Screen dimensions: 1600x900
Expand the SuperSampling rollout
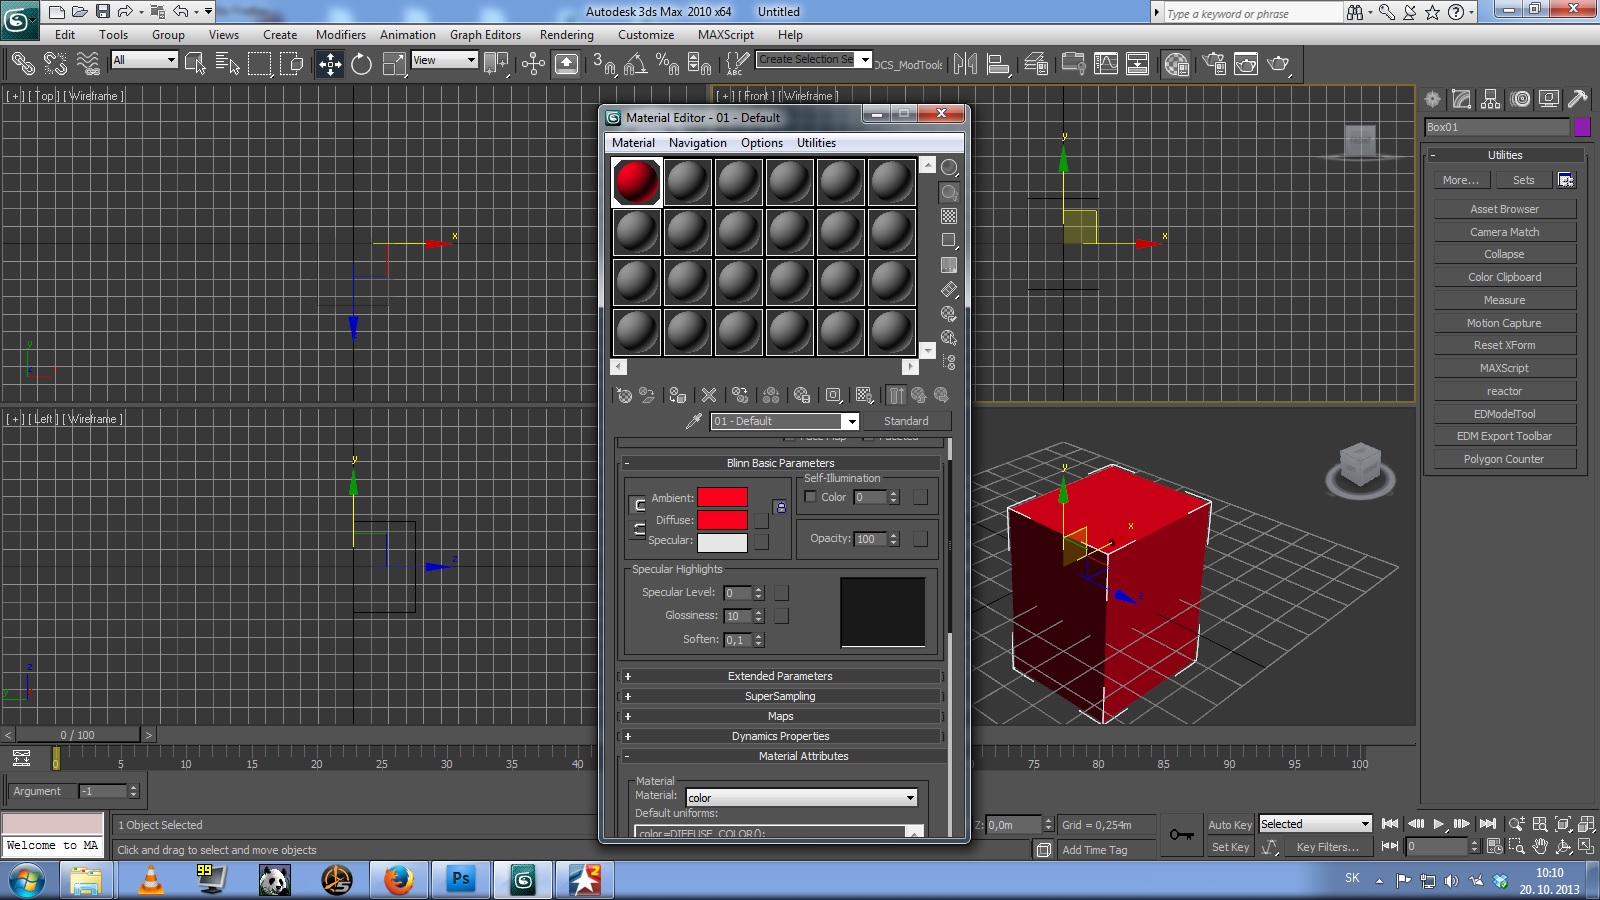coord(780,696)
